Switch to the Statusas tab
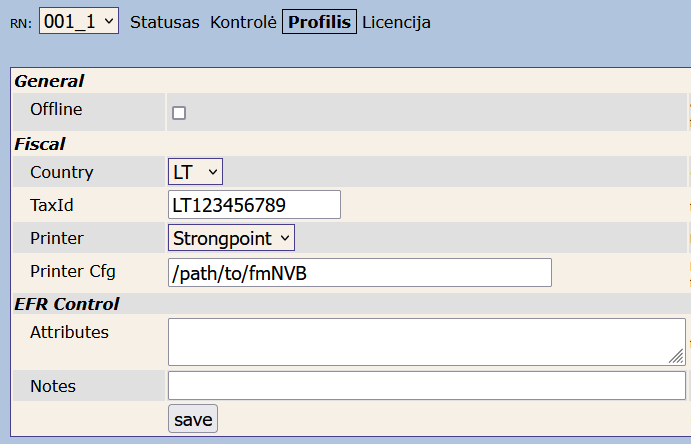Viewport: 691px width, 444px height. [x=165, y=21]
